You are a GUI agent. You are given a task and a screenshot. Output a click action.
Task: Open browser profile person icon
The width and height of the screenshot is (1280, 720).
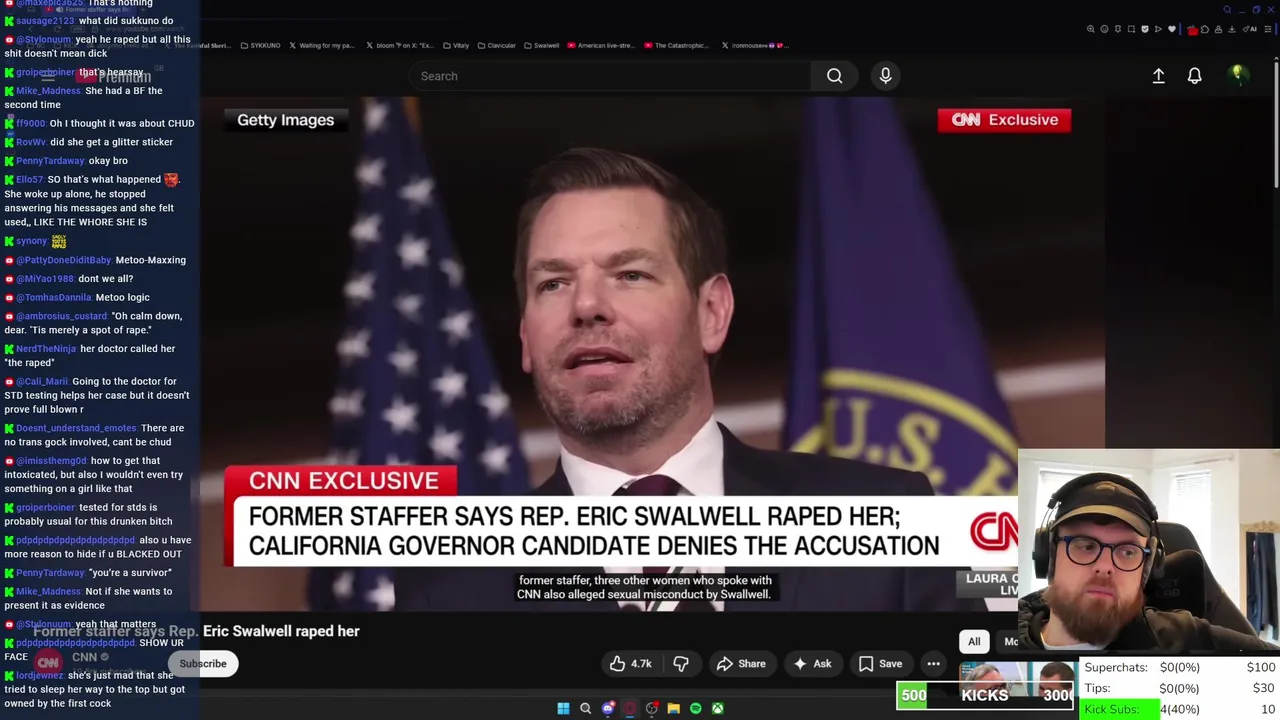tap(1218, 29)
